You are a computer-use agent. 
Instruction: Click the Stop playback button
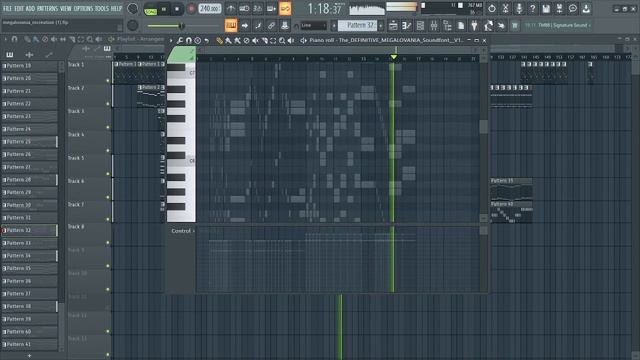tap(177, 9)
